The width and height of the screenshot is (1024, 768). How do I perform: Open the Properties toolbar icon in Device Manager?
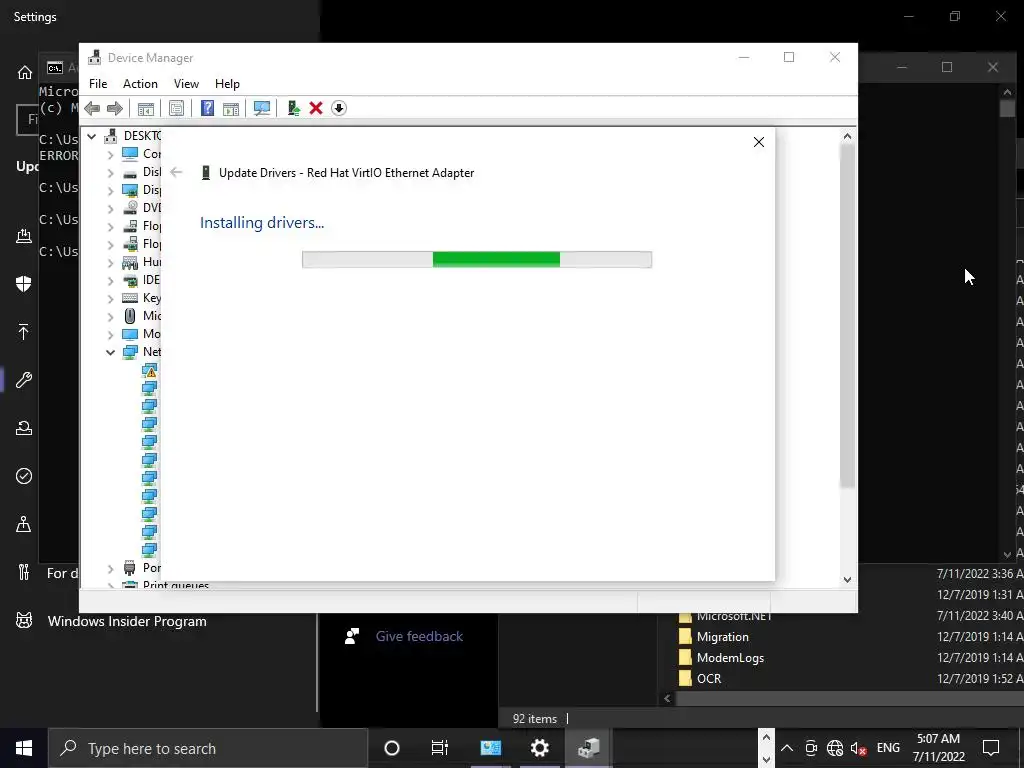(176, 108)
